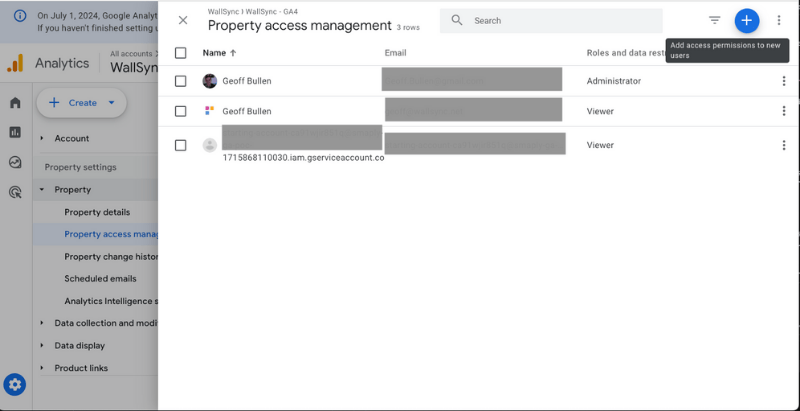Open Explore icon in left sidebar
Image resolution: width=800 pixels, height=411 pixels.
pyautogui.click(x=15, y=162)
